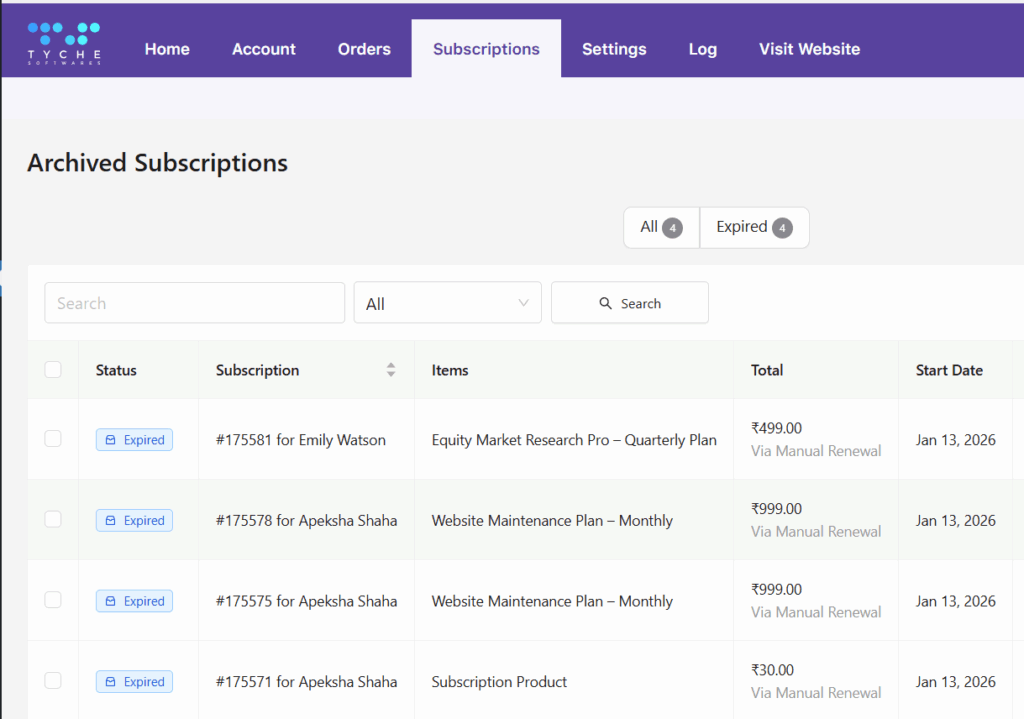The image size is (1024, 719).
Task: Sort by Subscription column arrows
Action: coord(391,370)
